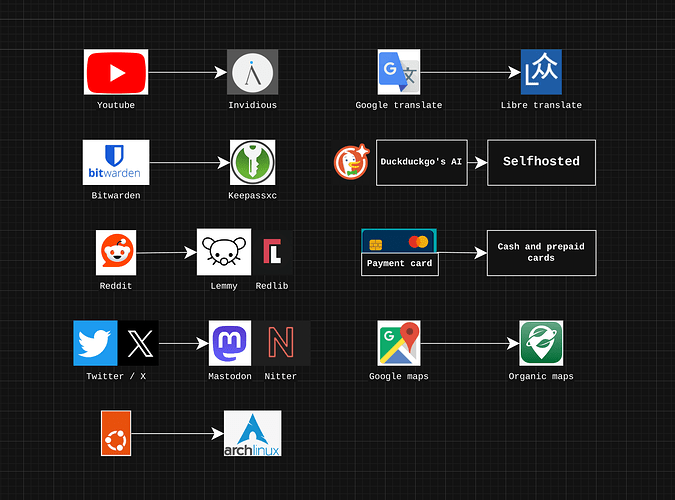Click the YouTube logo icon
The image size is (675, 500).
click(116, 72)
